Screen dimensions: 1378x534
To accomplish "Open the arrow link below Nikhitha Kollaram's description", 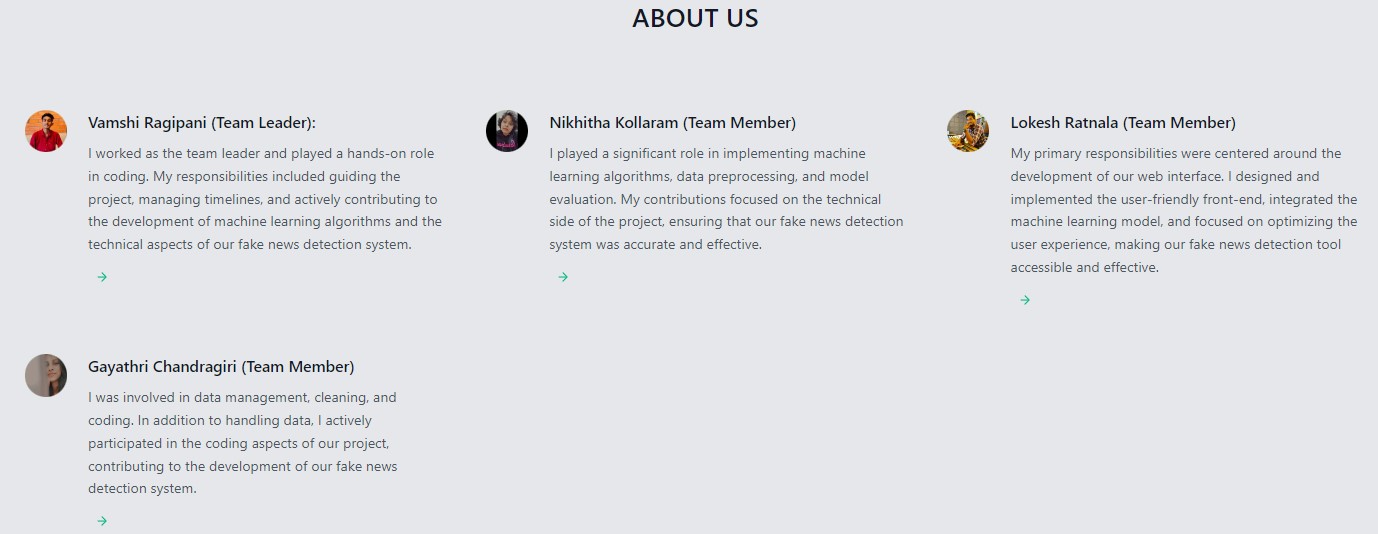I will pyautogui.click(x=563, y=277).
